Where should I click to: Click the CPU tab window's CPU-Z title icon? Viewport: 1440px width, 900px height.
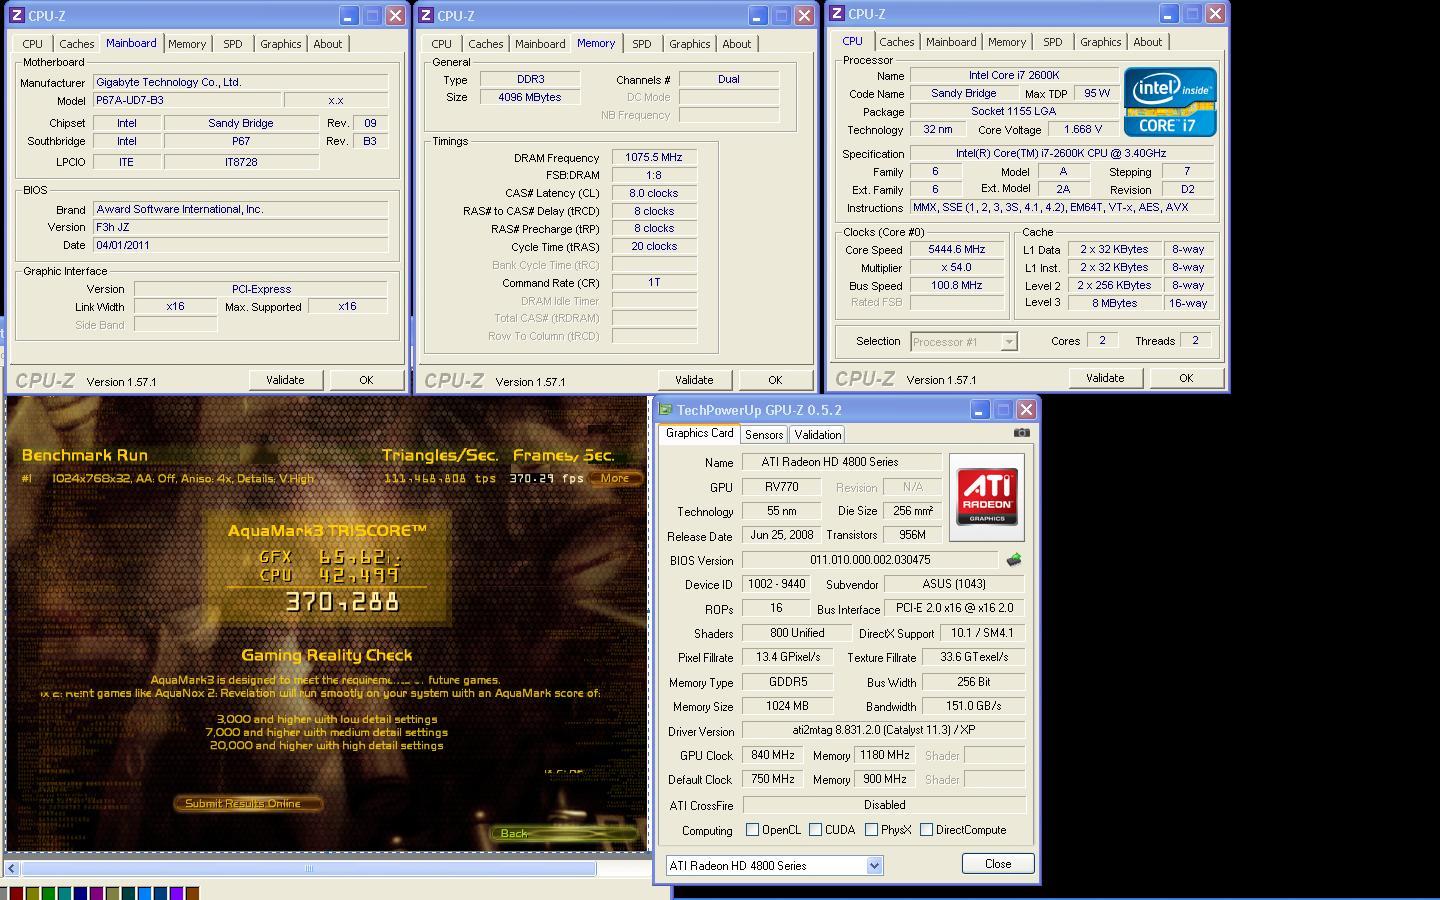(837, 14)
